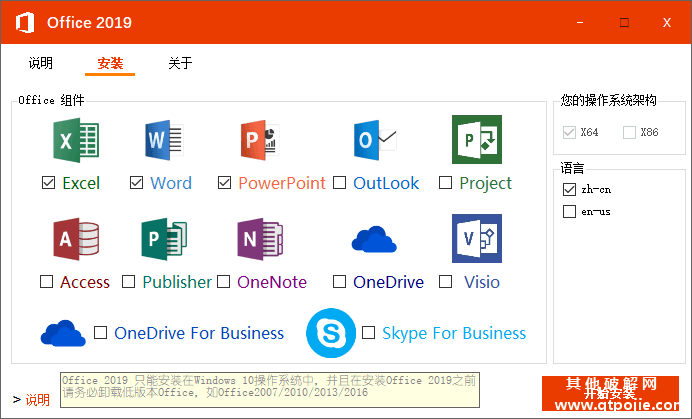Check the OneDrive checkbox
692x419 pixels.
coord(339,281)
